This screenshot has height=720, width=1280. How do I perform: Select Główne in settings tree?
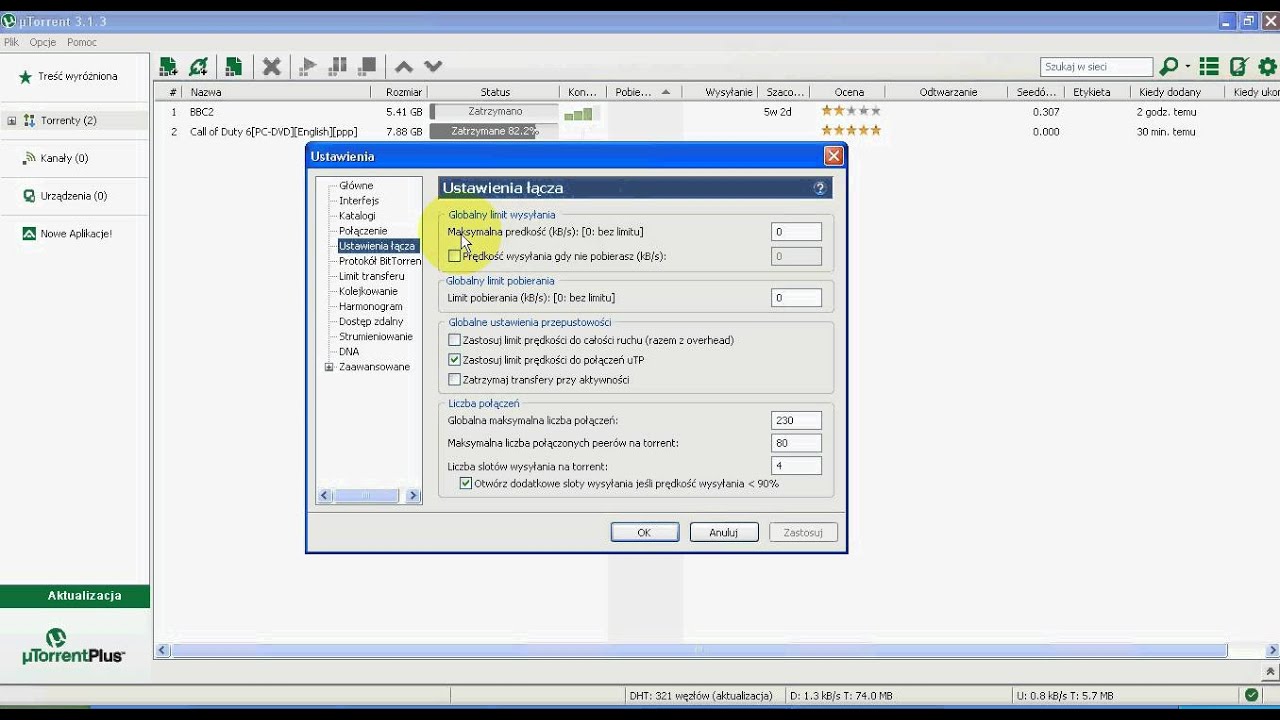point(356,186)
